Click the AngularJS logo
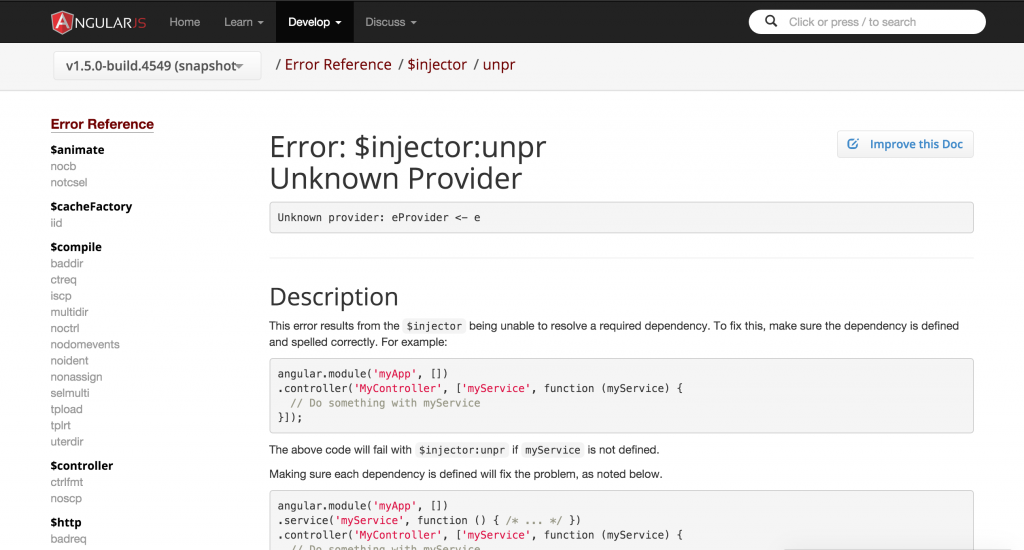This screenshot has width=1024, height=550. point(99,22)
